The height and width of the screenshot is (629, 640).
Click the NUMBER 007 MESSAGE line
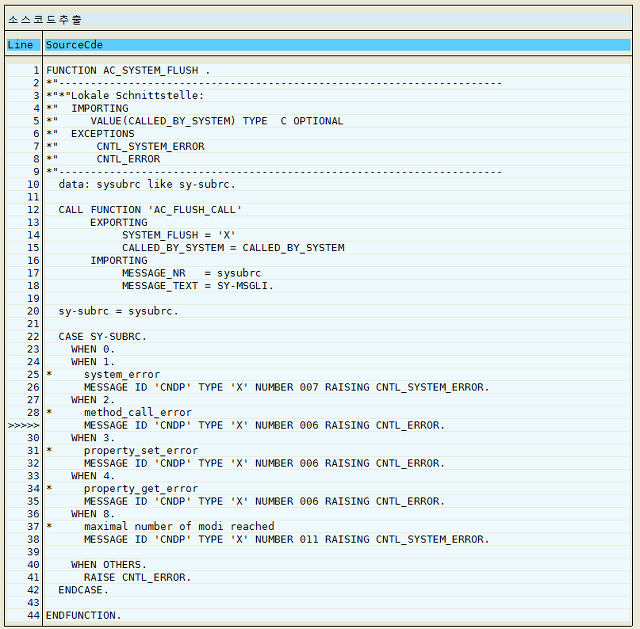tap(287, 387)
